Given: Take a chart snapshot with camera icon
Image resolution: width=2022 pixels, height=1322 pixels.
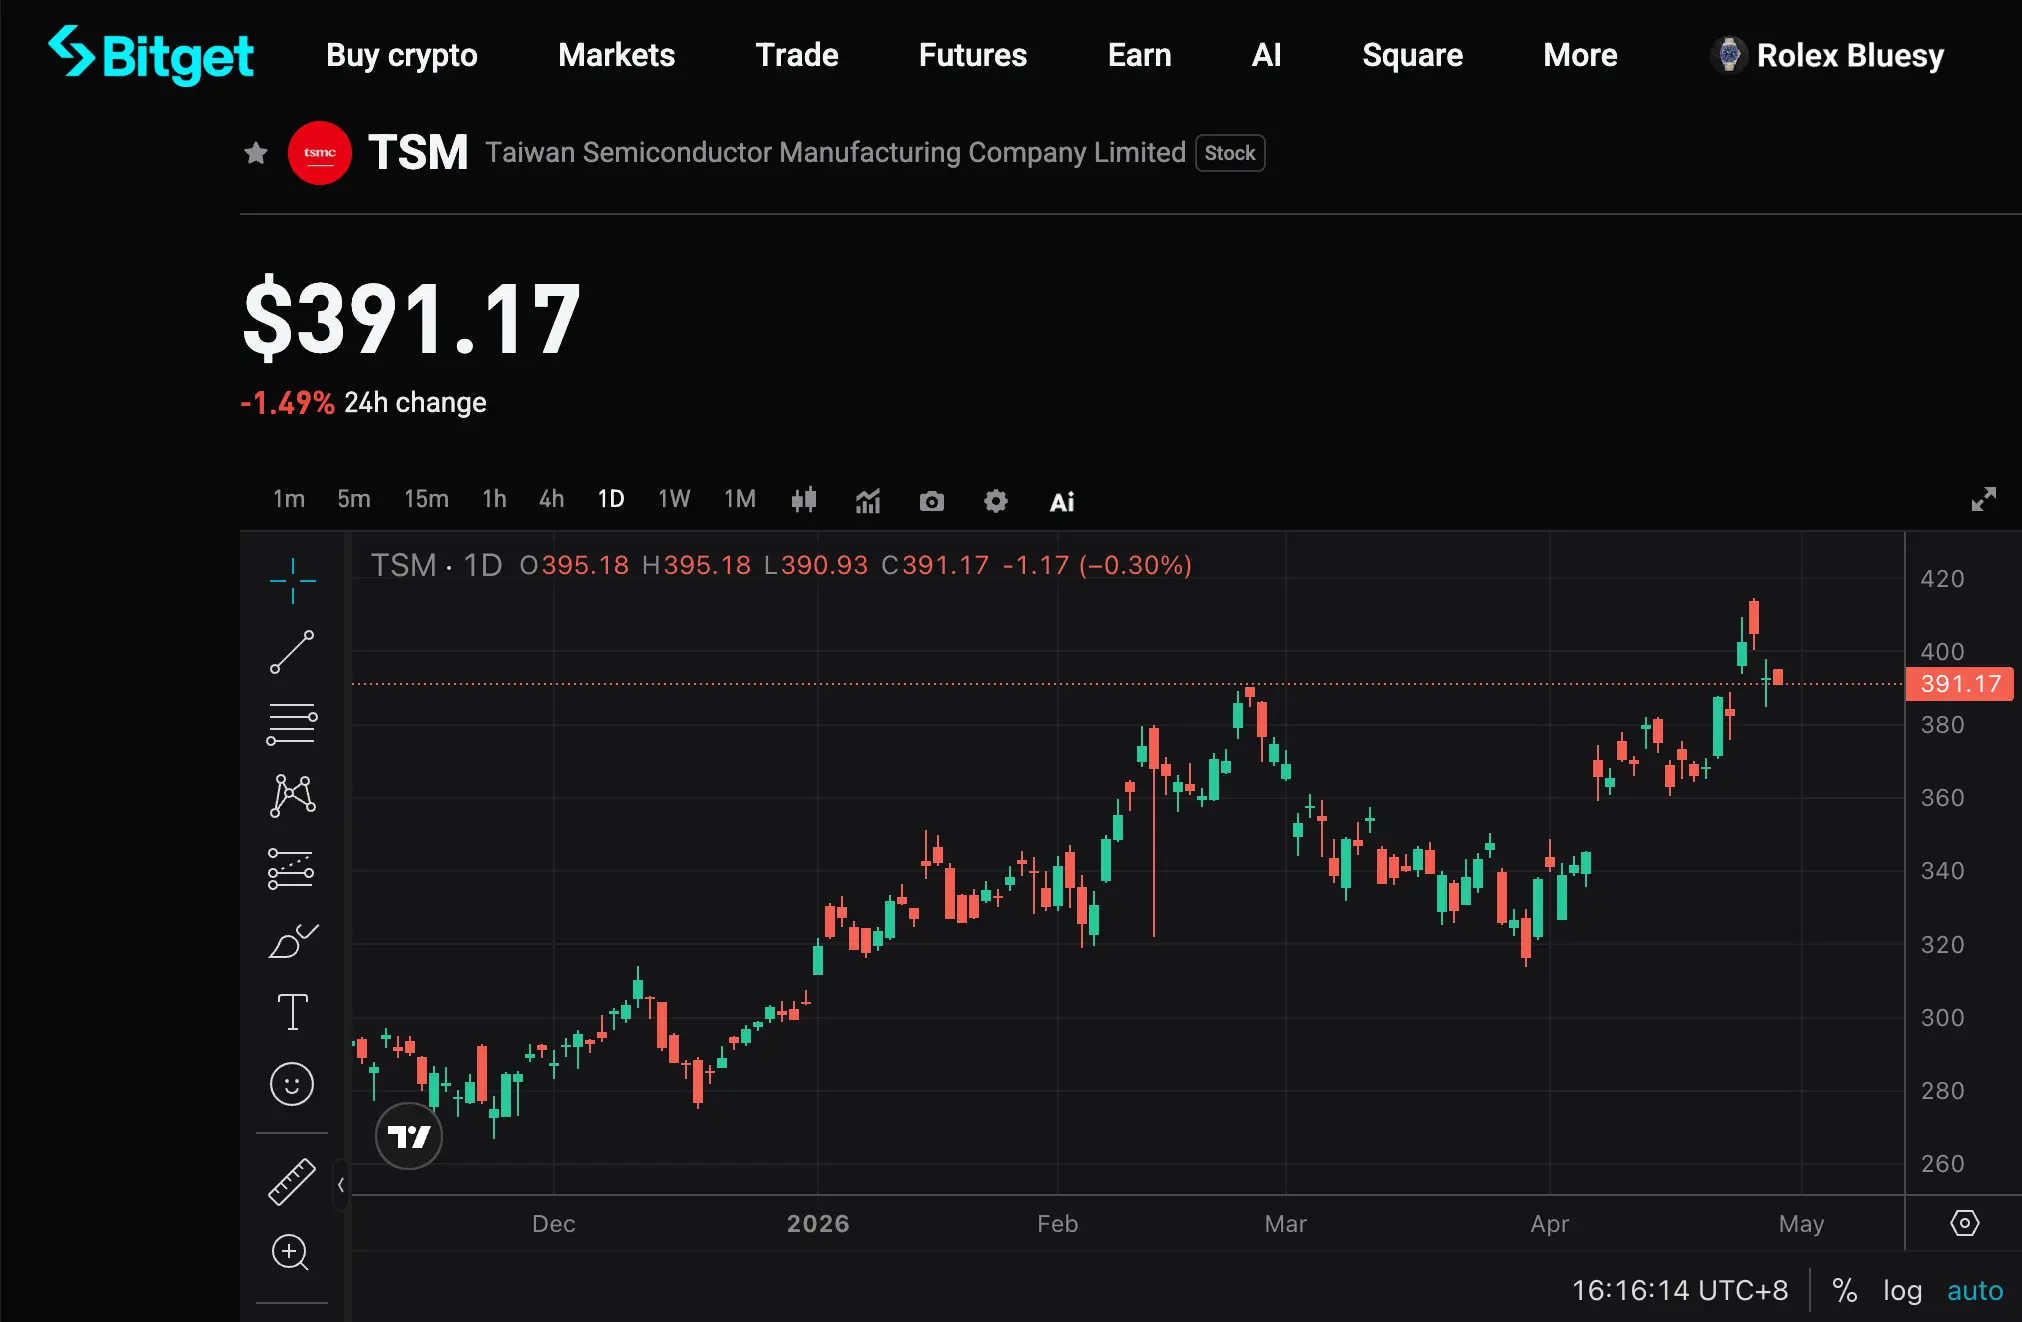Looking at the screenshot, I should 931,501.
